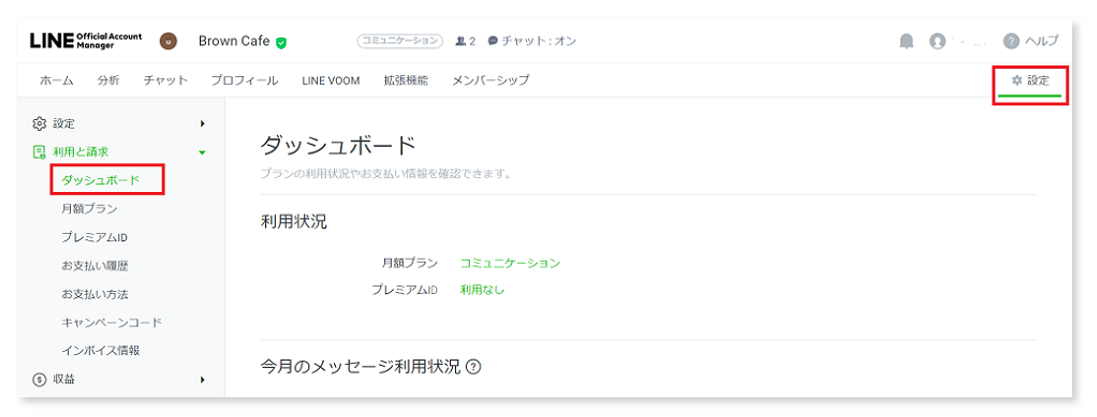Click the コミュニケーション plan link
1097x417 pixels.
coord(510,263)
